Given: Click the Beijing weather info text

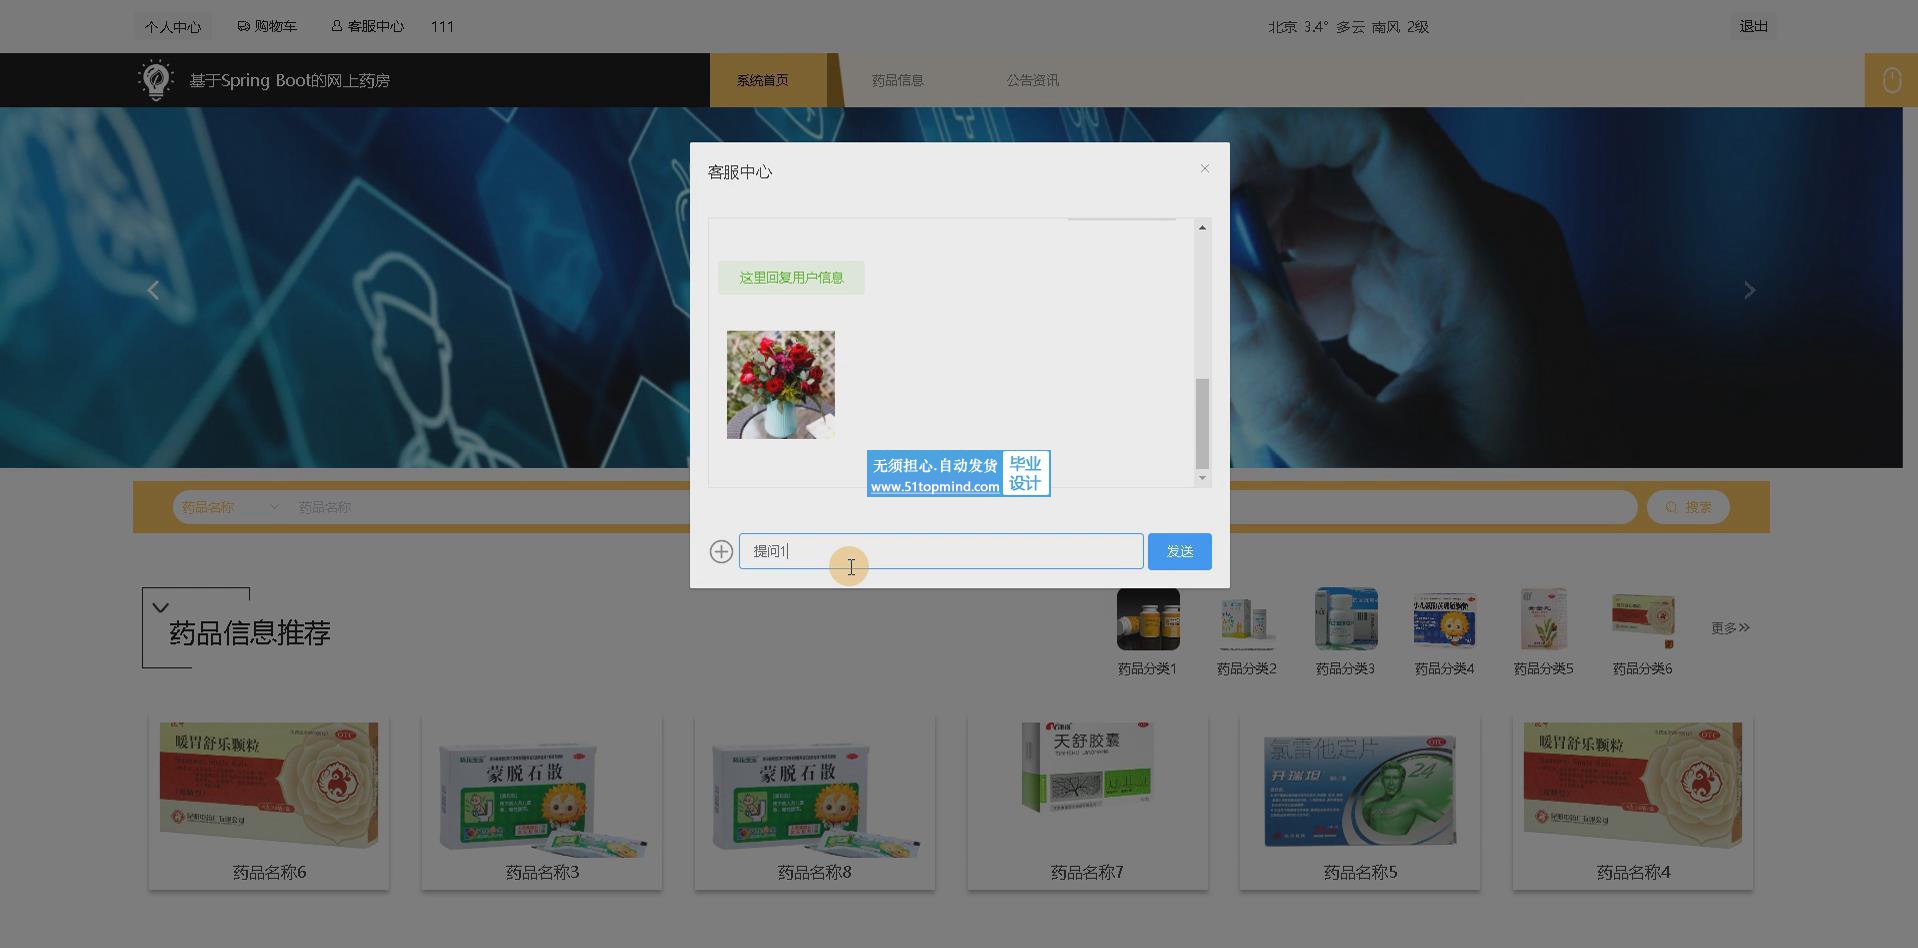Looking at the screenshot, I should pyautogui.click(x=1348, y=27).
